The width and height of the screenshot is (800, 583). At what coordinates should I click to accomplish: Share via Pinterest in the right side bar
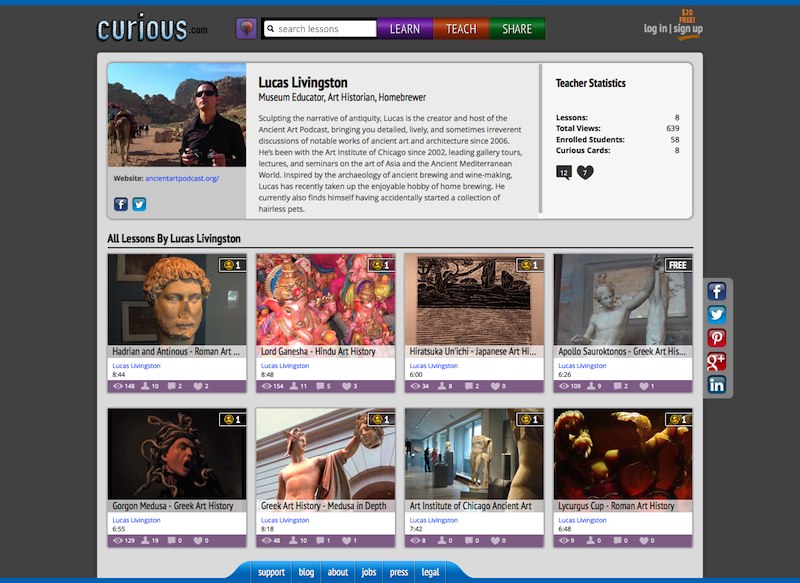pyautogui.click(x=716, y=338)
